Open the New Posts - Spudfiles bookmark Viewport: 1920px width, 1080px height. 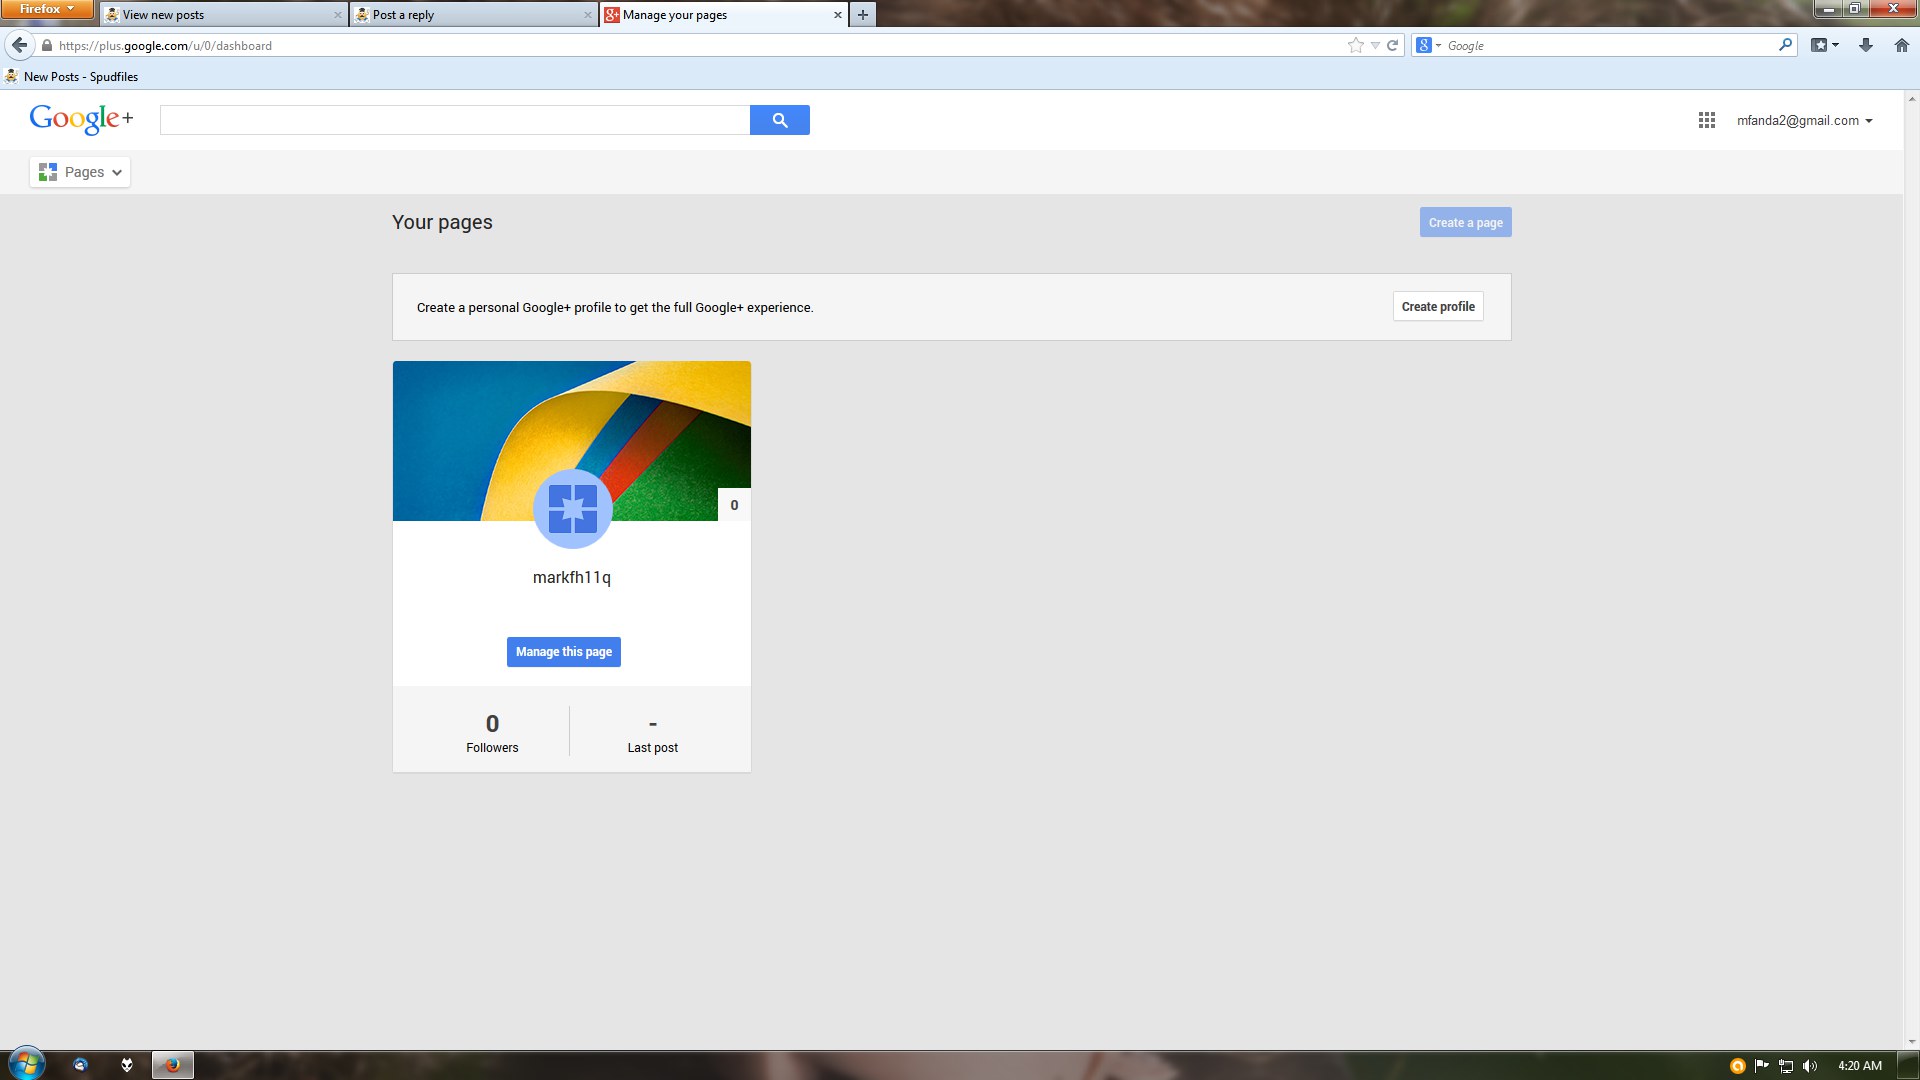click(72, 76)
